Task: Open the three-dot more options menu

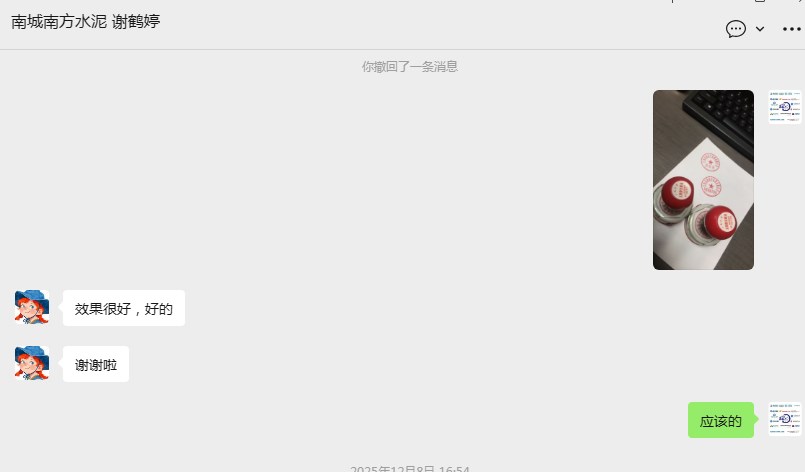Action: (791, 29)
